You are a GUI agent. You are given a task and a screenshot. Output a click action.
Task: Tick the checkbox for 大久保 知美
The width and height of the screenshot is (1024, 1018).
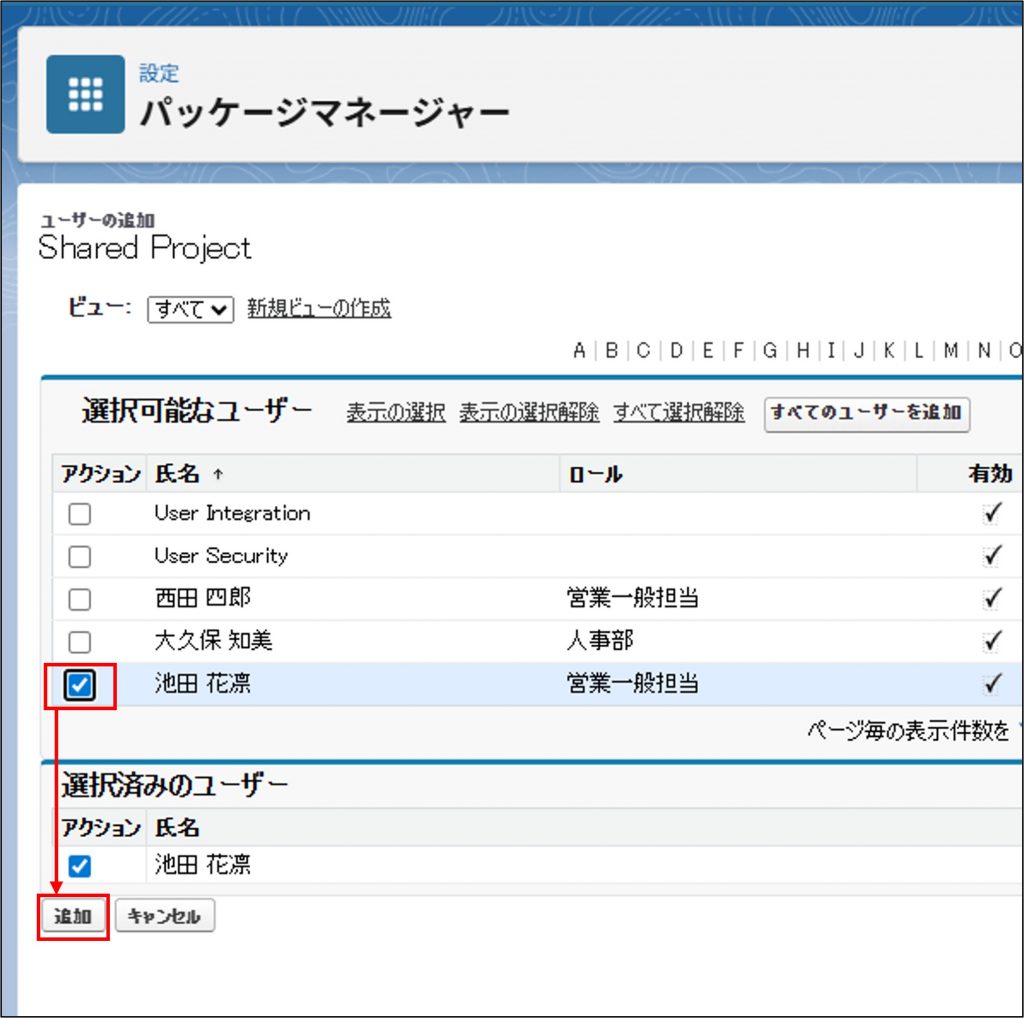click(x=79, y=642)
